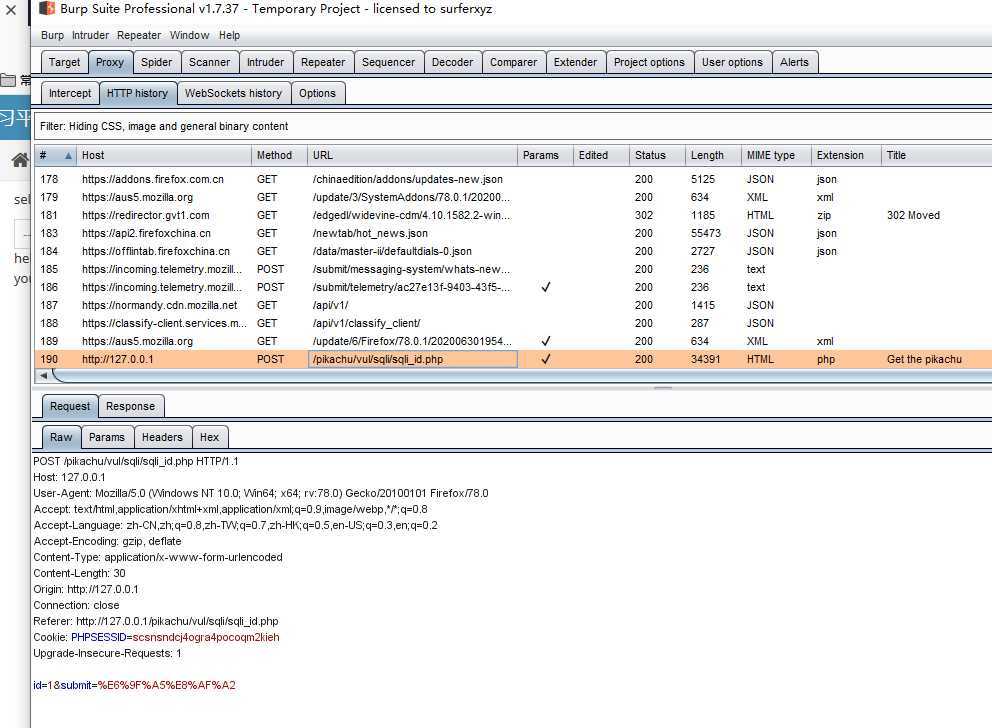This screenshot has height=728, width=992.
Task: Show the Raw request view
Action: (61, 437)
